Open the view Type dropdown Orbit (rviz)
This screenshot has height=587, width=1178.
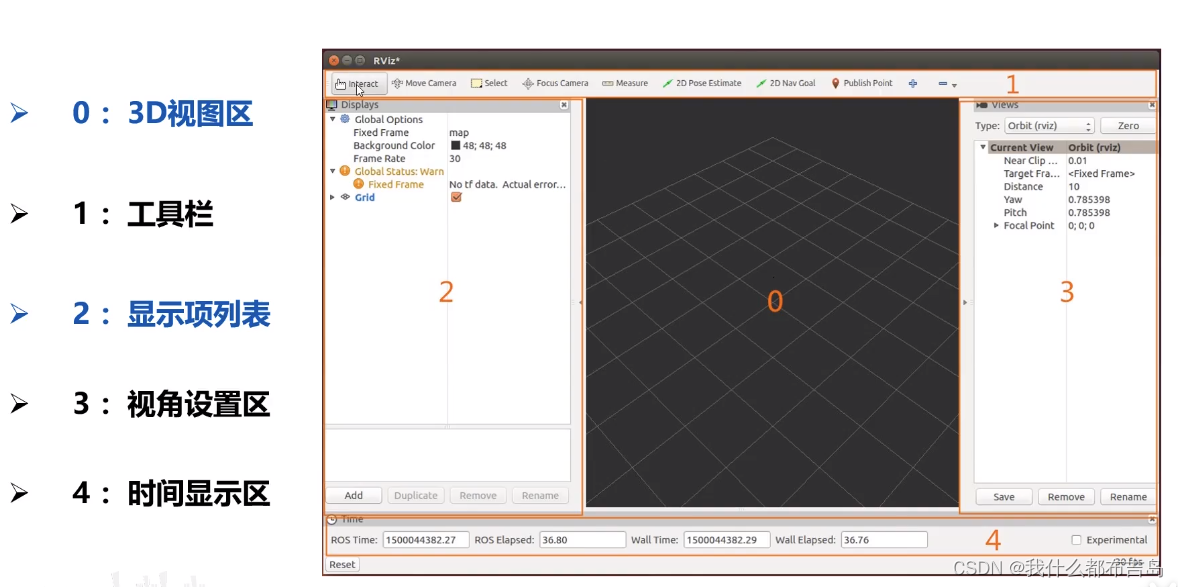1050,126
